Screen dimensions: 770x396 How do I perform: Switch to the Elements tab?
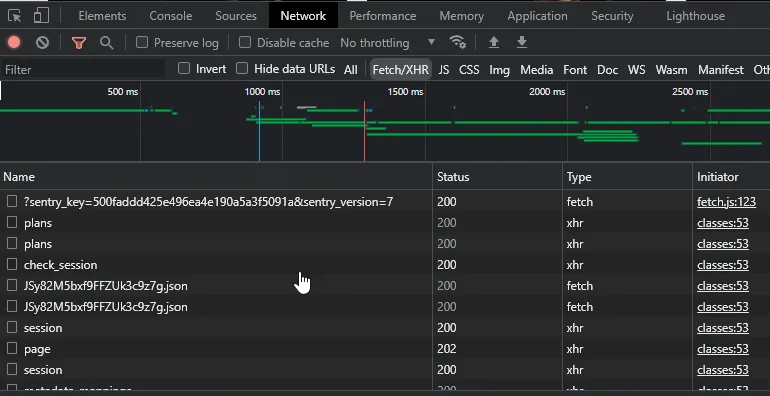tap(102, 16)
